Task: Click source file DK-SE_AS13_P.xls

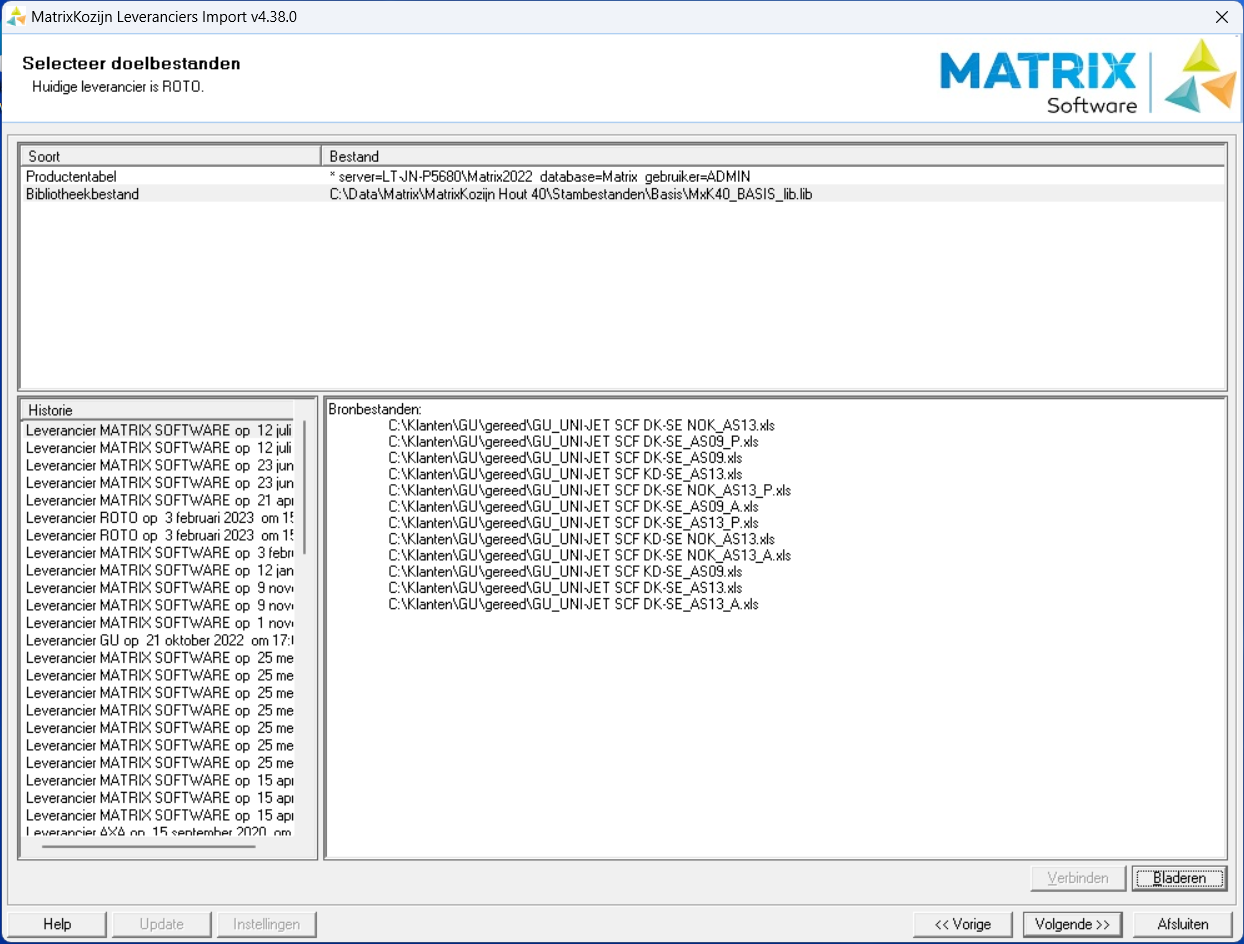Action: click(573, 522)
